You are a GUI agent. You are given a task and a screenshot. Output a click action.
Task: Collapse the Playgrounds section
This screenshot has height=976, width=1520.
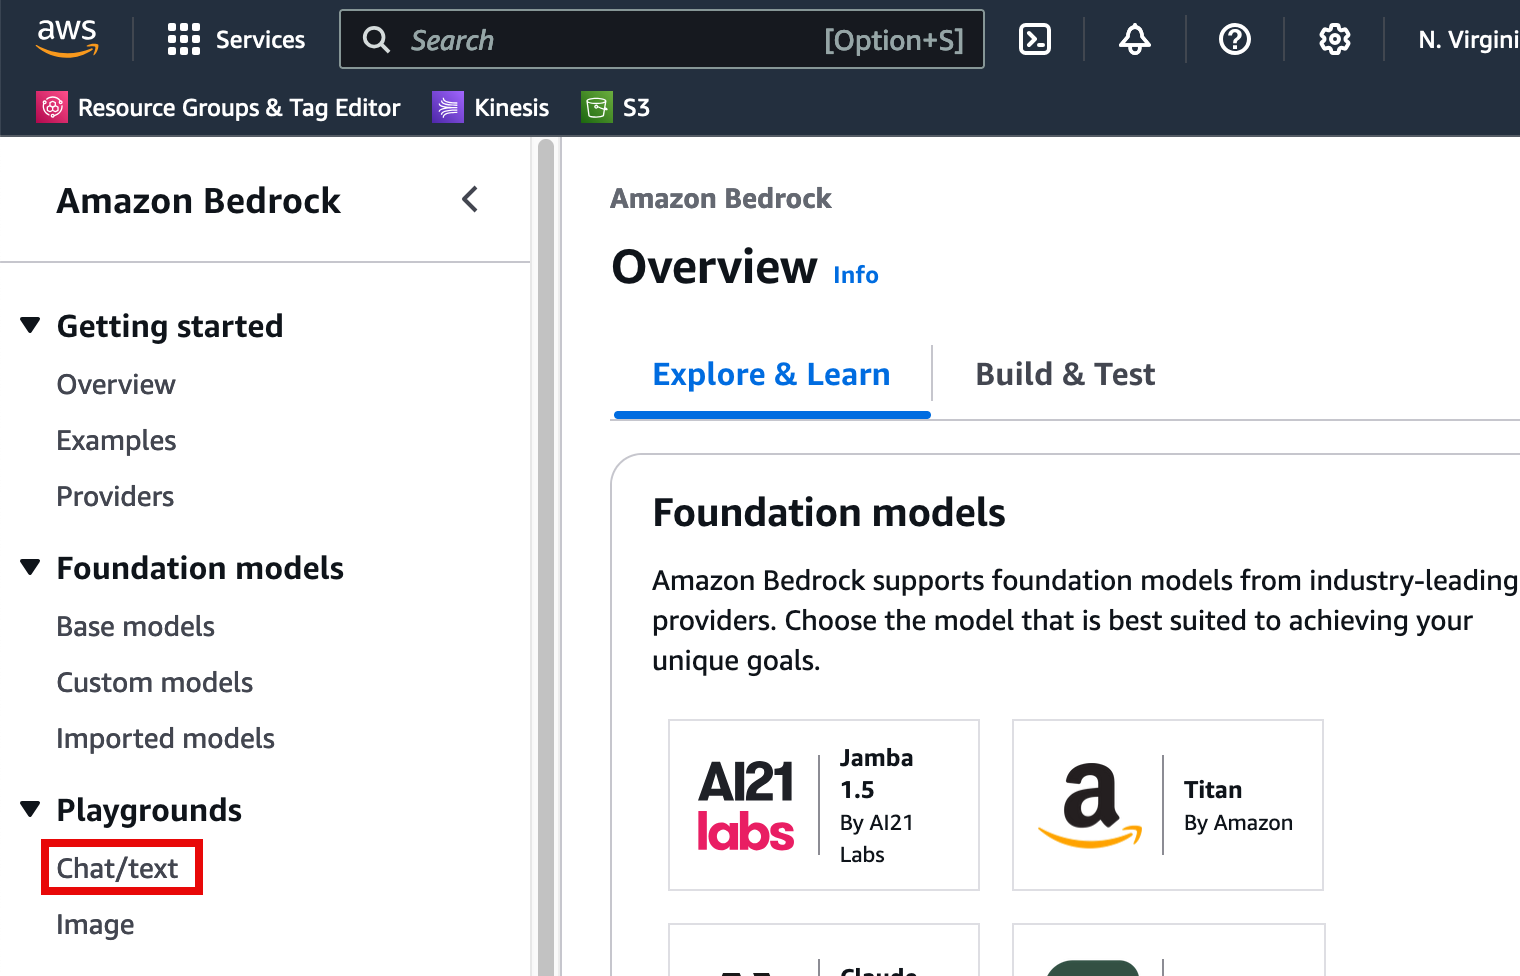point(31,810)
